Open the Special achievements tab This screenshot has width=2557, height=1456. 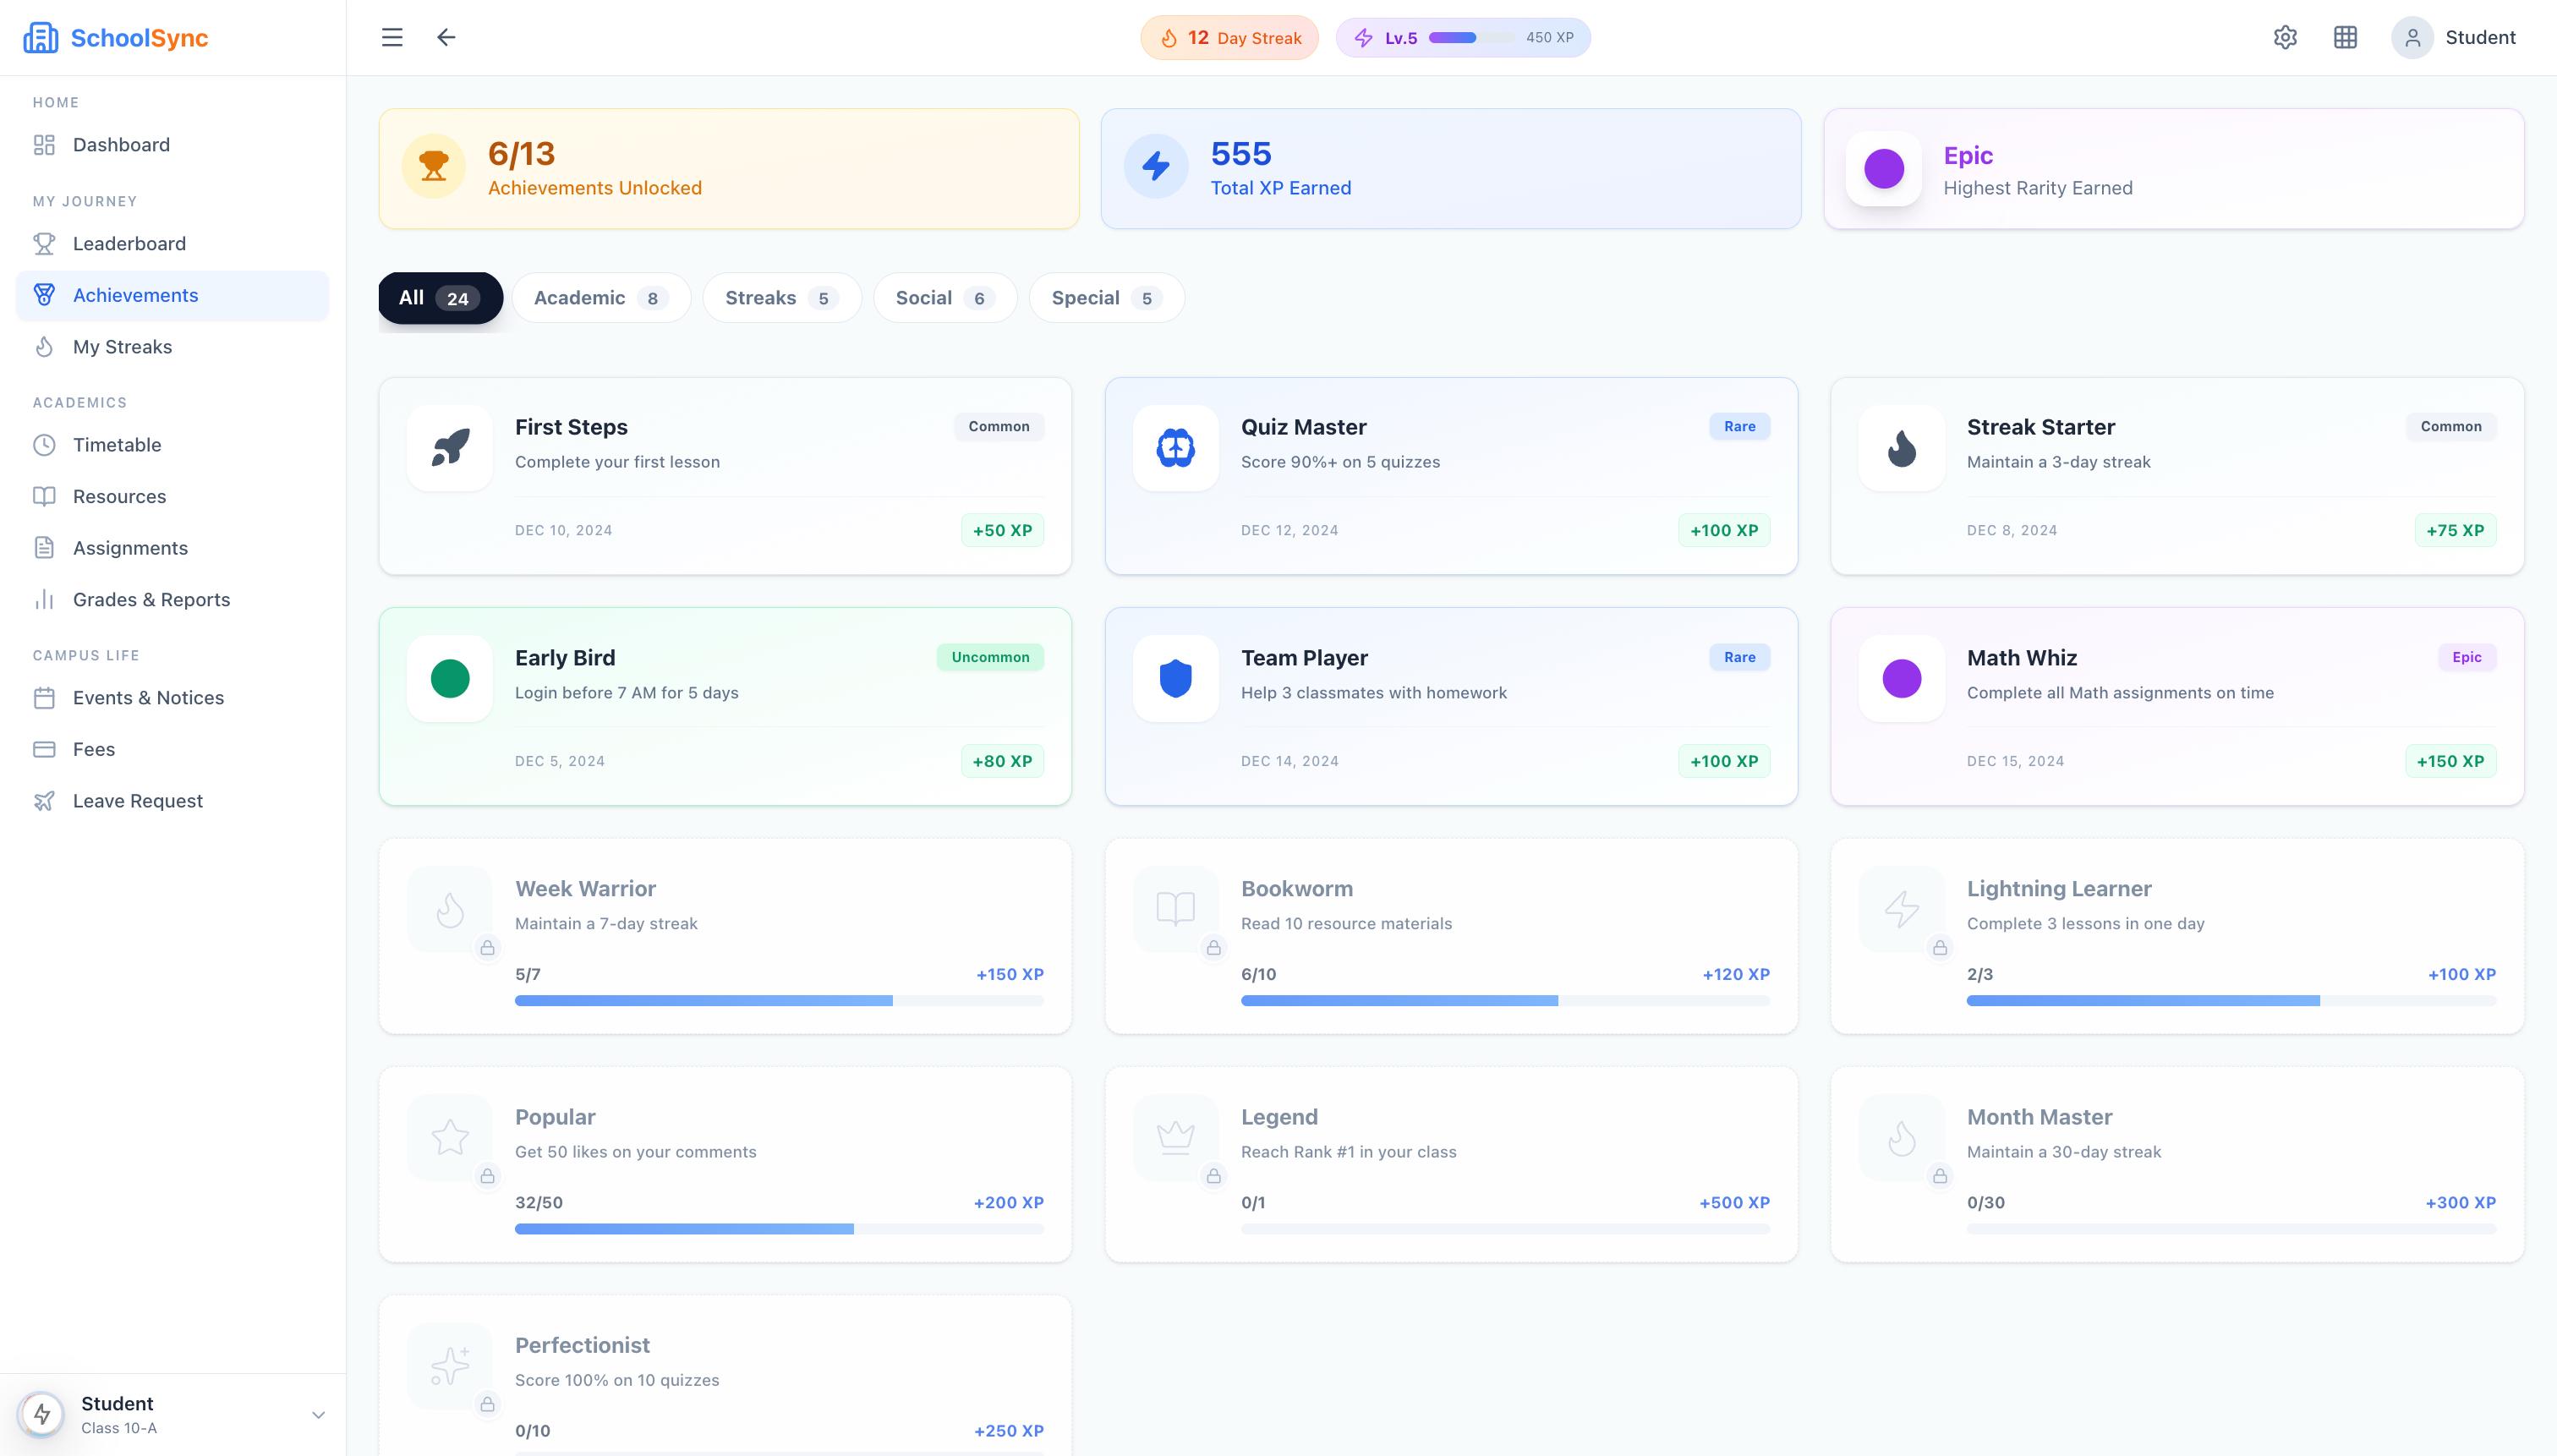point(1105,298)
